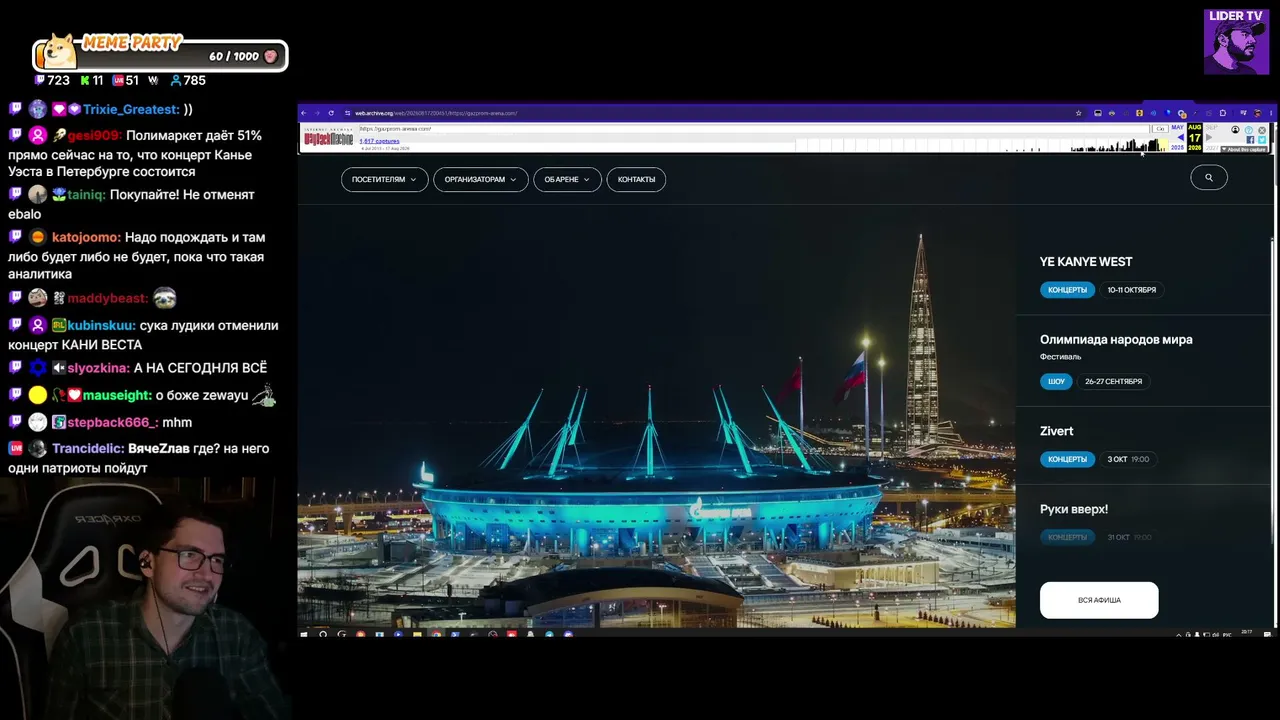1280x720 pixels.
Task: Click the ВСЯ АФИША button
Action: point(1099,600)
